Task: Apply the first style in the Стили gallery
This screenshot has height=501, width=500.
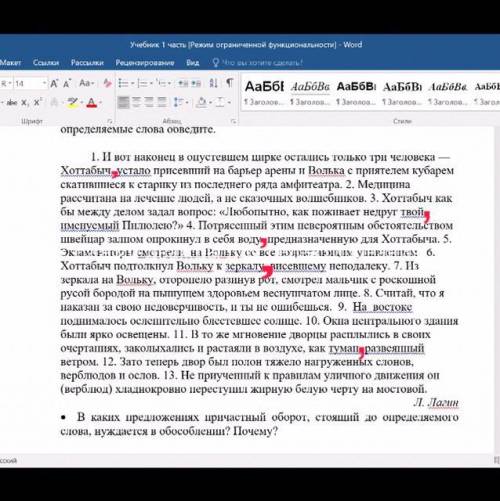Action: (x=264, y=92)
